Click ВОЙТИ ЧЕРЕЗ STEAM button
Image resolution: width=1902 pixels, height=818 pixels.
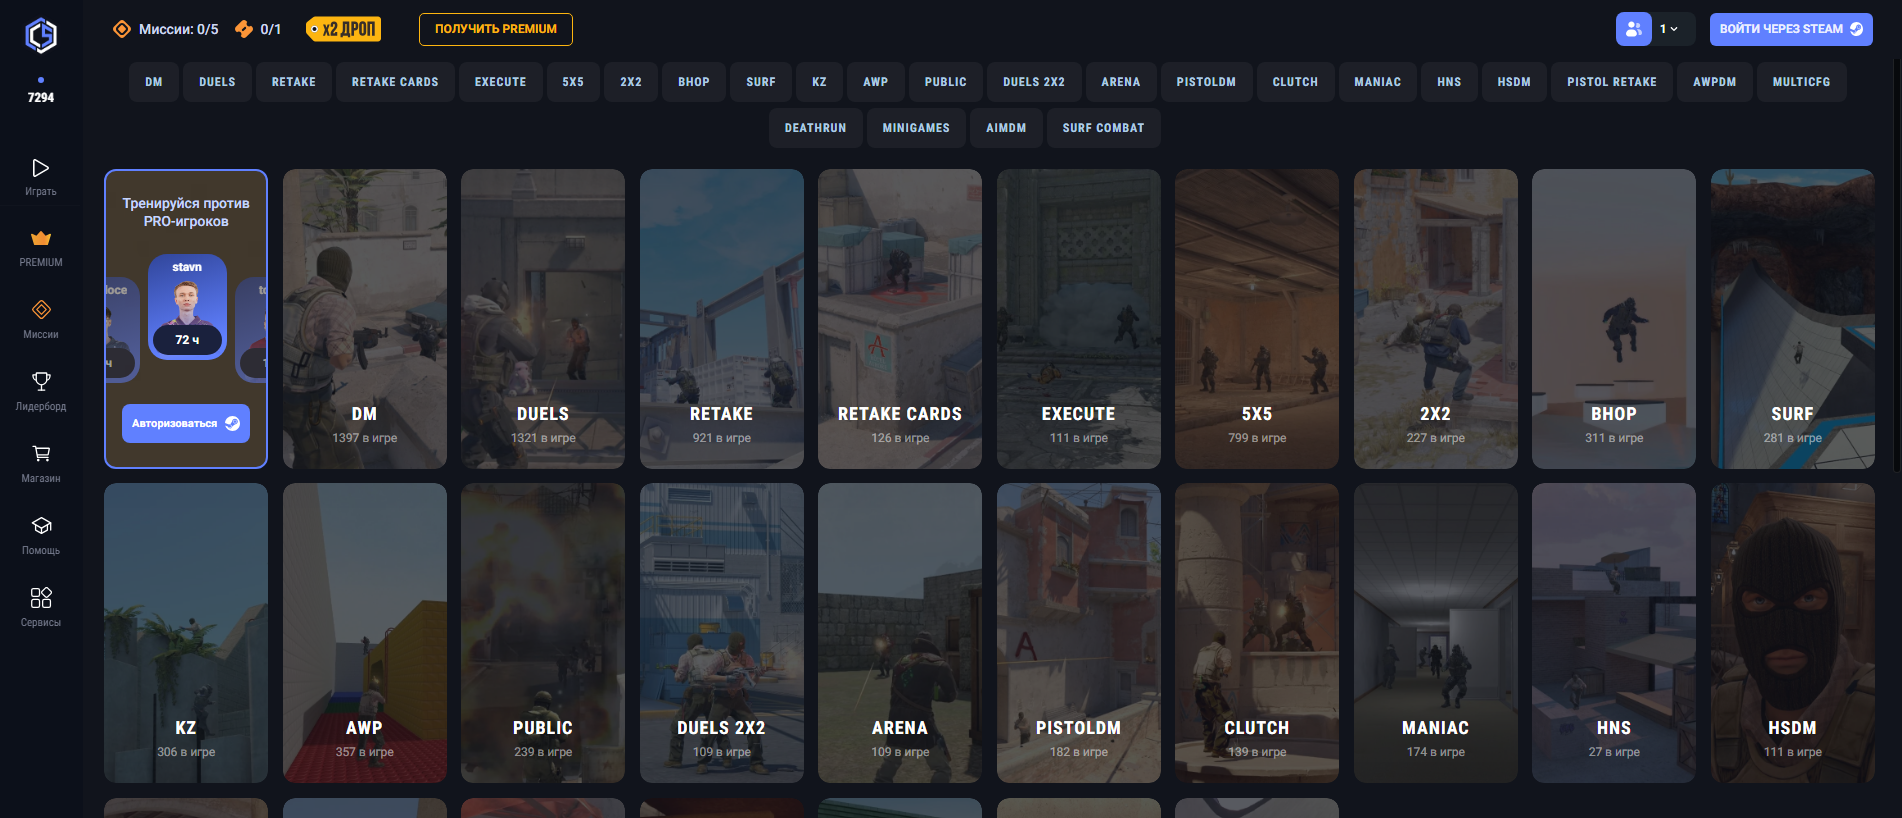[x=1791, y=29]
